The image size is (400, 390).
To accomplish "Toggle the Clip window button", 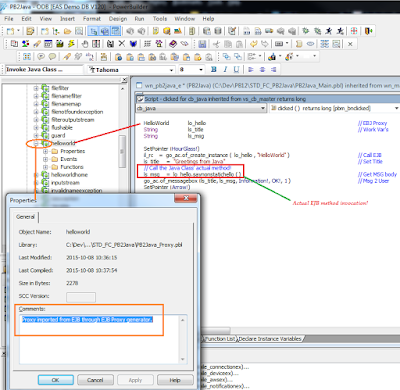I will 116,31.
